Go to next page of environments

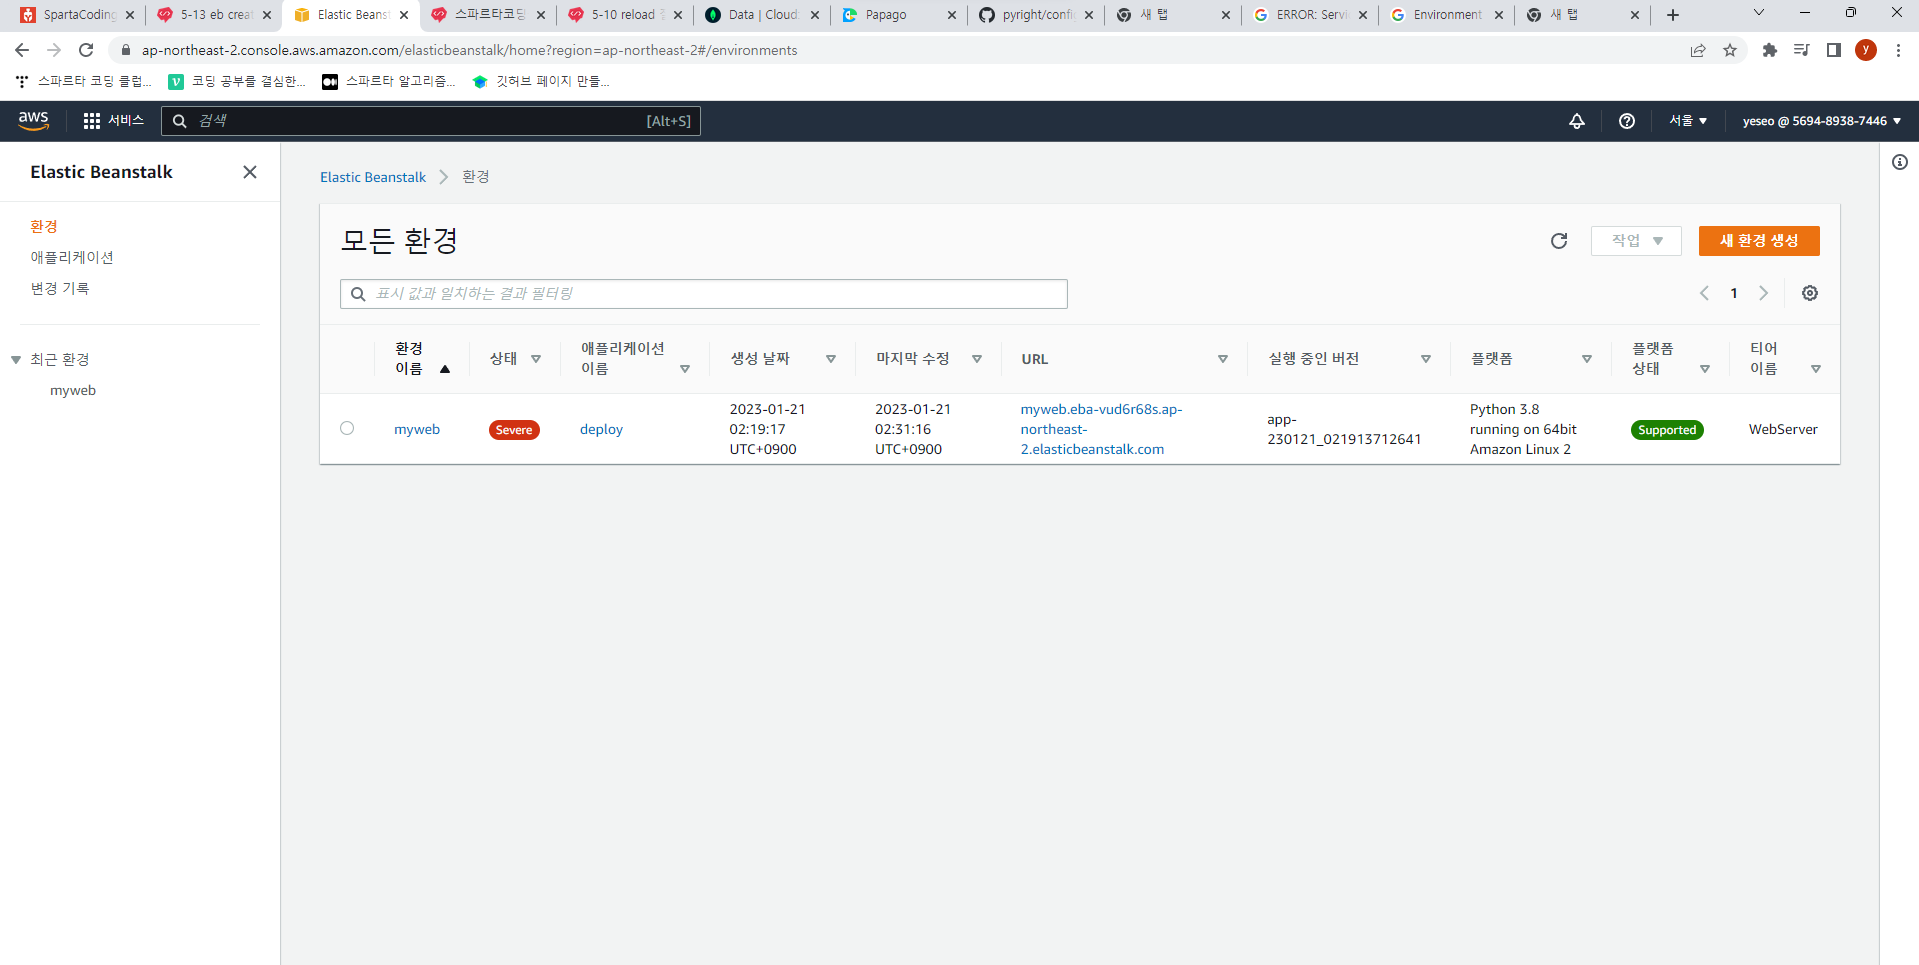coord(1764,293)
